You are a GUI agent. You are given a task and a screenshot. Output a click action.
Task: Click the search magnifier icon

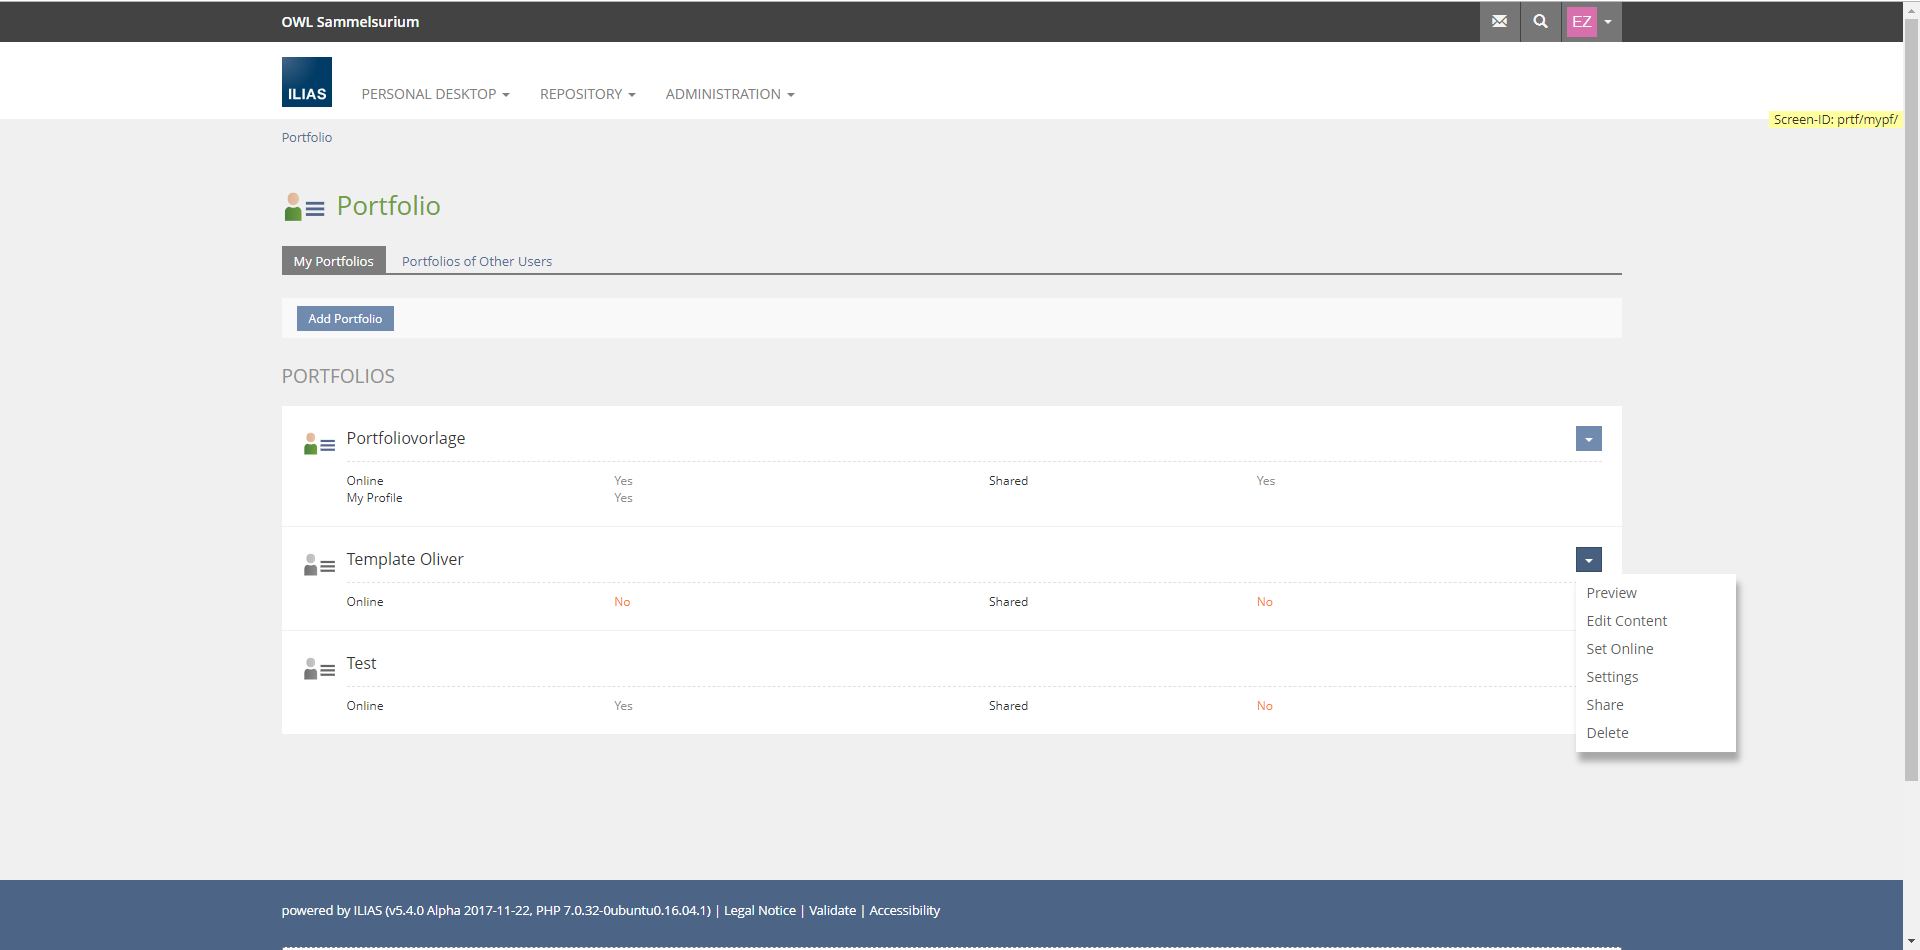pyautogui.click(x=1540, y=21)
